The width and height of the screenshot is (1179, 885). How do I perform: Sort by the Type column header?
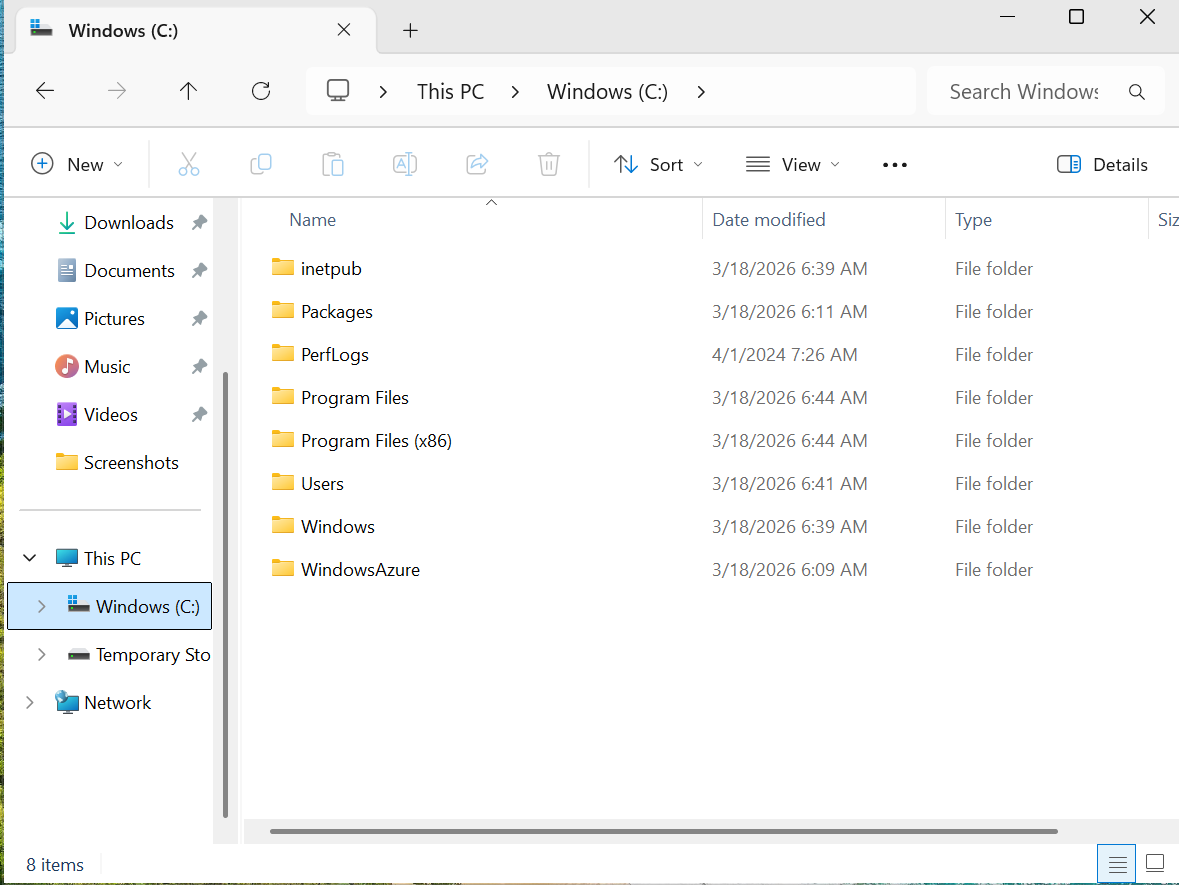point(973,220)
